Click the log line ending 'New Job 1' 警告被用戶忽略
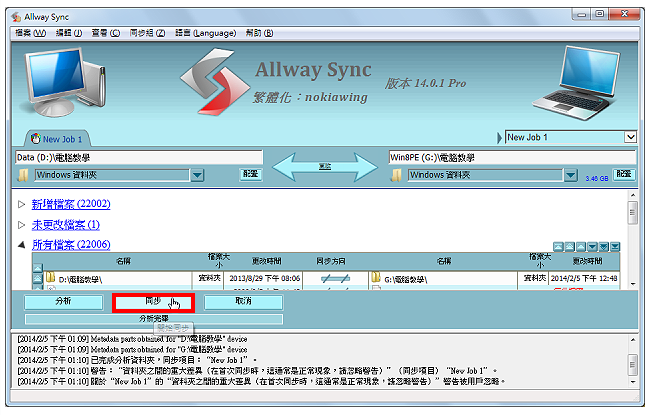Screen dimensions: 655x415 coord(261,382)
